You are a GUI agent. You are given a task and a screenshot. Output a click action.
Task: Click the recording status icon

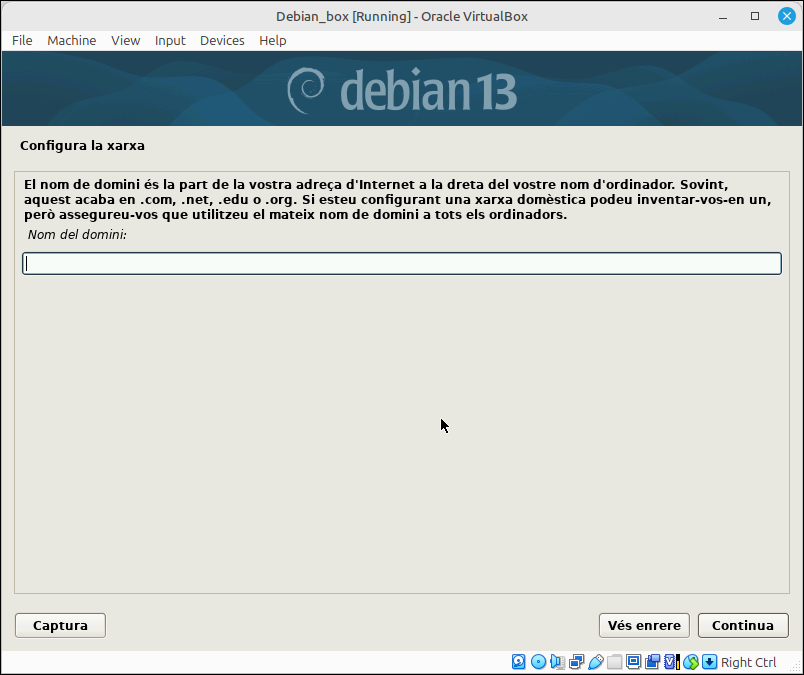point(652,662)
